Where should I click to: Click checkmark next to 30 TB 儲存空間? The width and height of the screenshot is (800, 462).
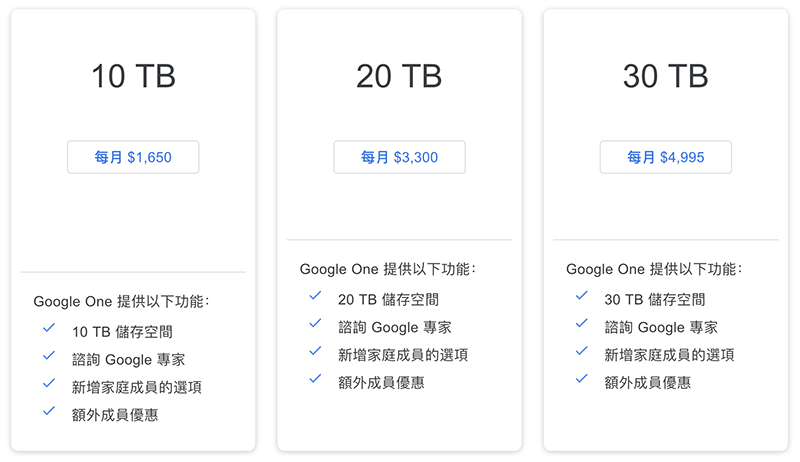coord(581,296)
